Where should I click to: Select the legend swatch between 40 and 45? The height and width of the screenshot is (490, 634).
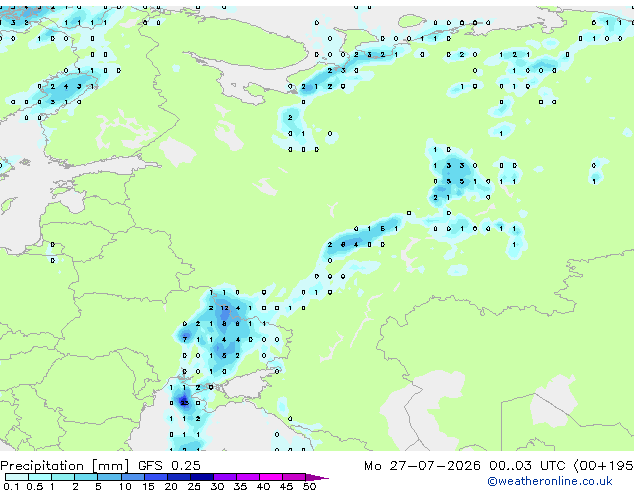271,477
